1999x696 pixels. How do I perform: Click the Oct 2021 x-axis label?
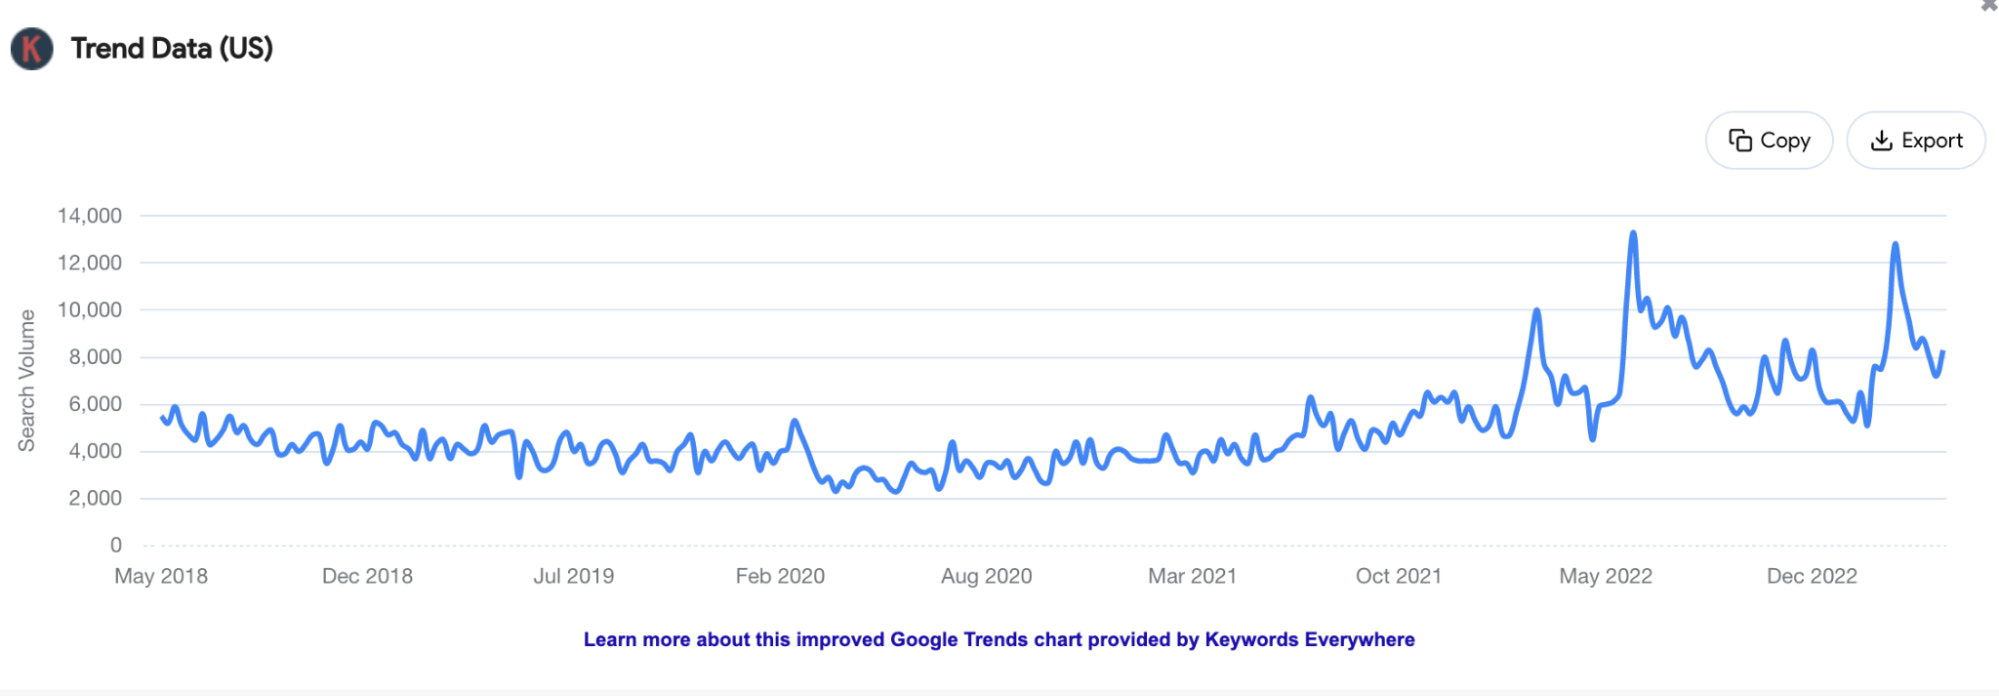click(x=1398, y=576)
